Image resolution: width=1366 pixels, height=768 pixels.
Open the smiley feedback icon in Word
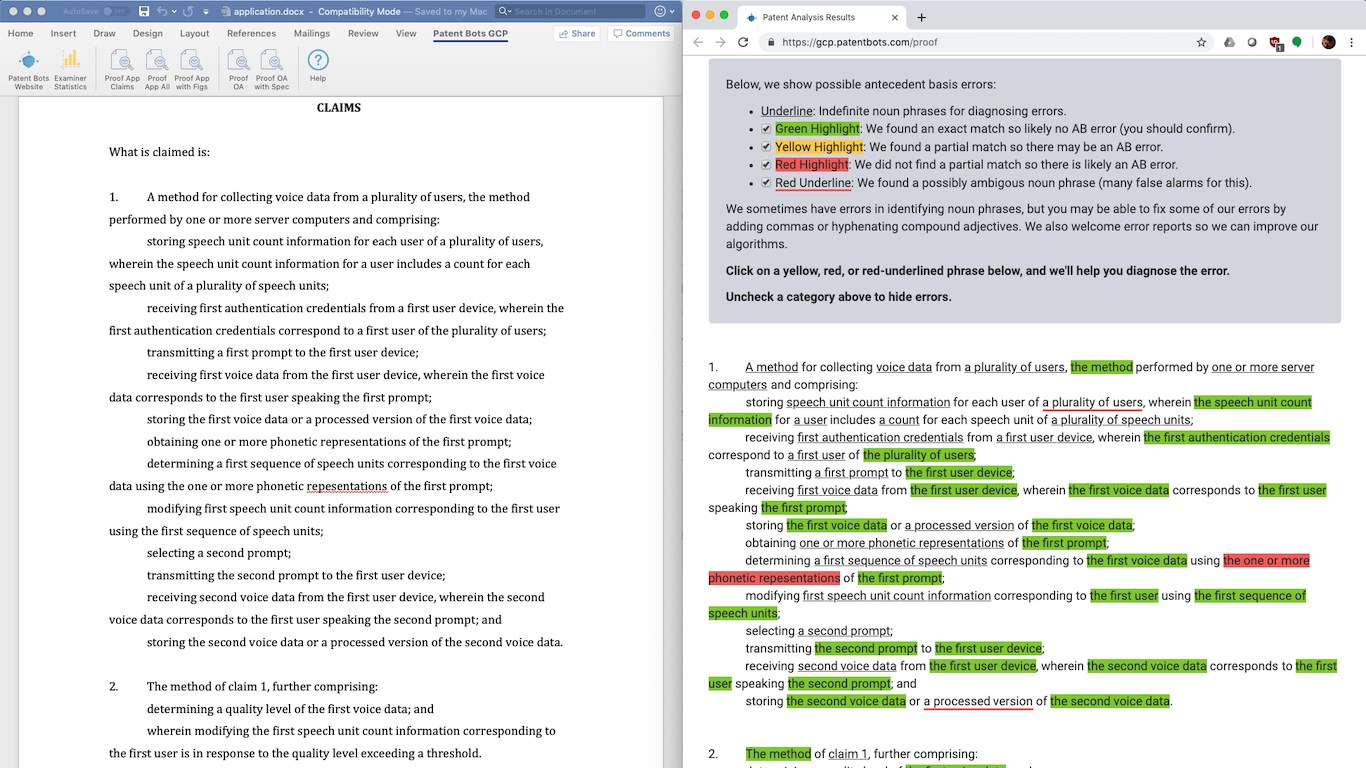coord(660,11)
